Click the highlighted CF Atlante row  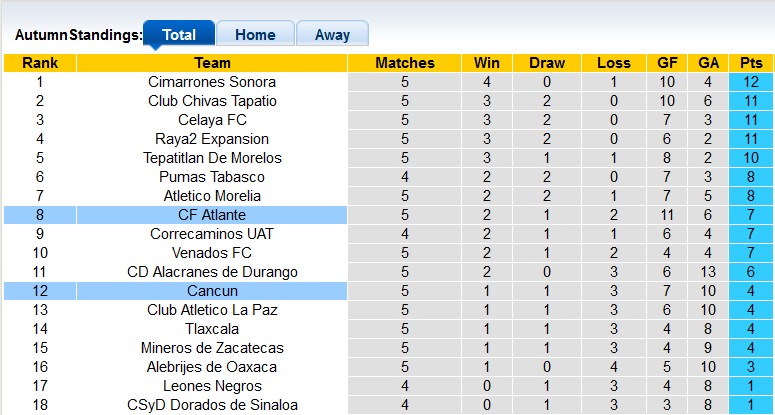[212, 215]
